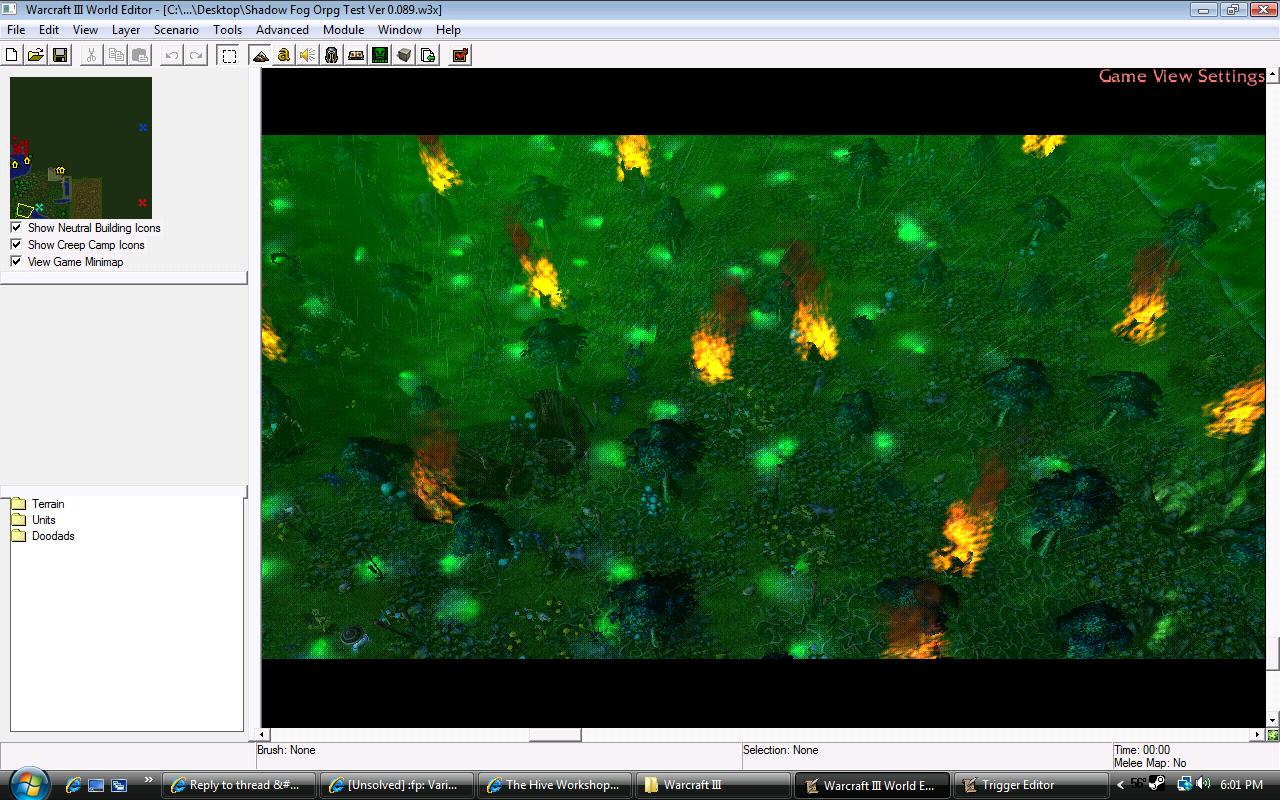Toggle Show Creep Camp Icons checkbox

pyautogui.click(x=16, y=244)
